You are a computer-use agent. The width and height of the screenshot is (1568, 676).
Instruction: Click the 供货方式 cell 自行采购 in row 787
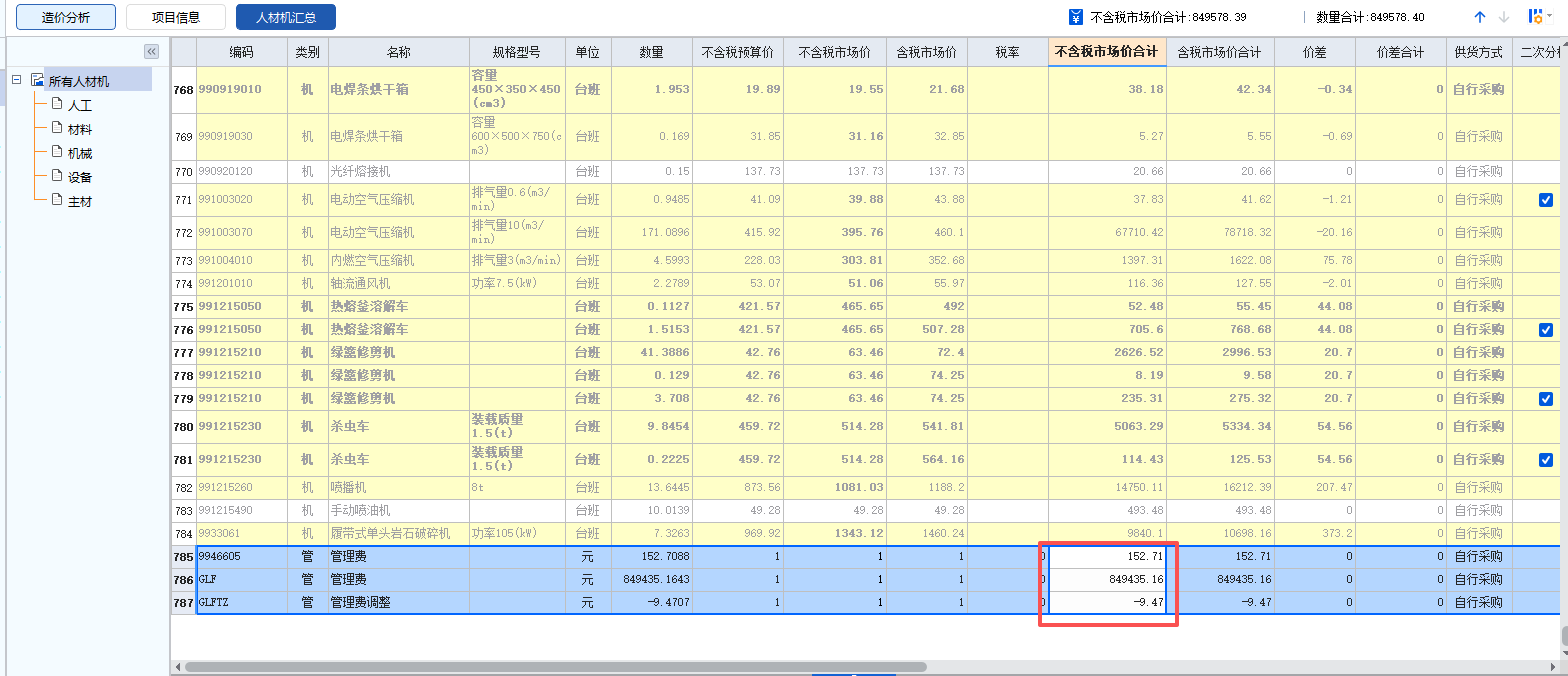[x=1479, y=603]
